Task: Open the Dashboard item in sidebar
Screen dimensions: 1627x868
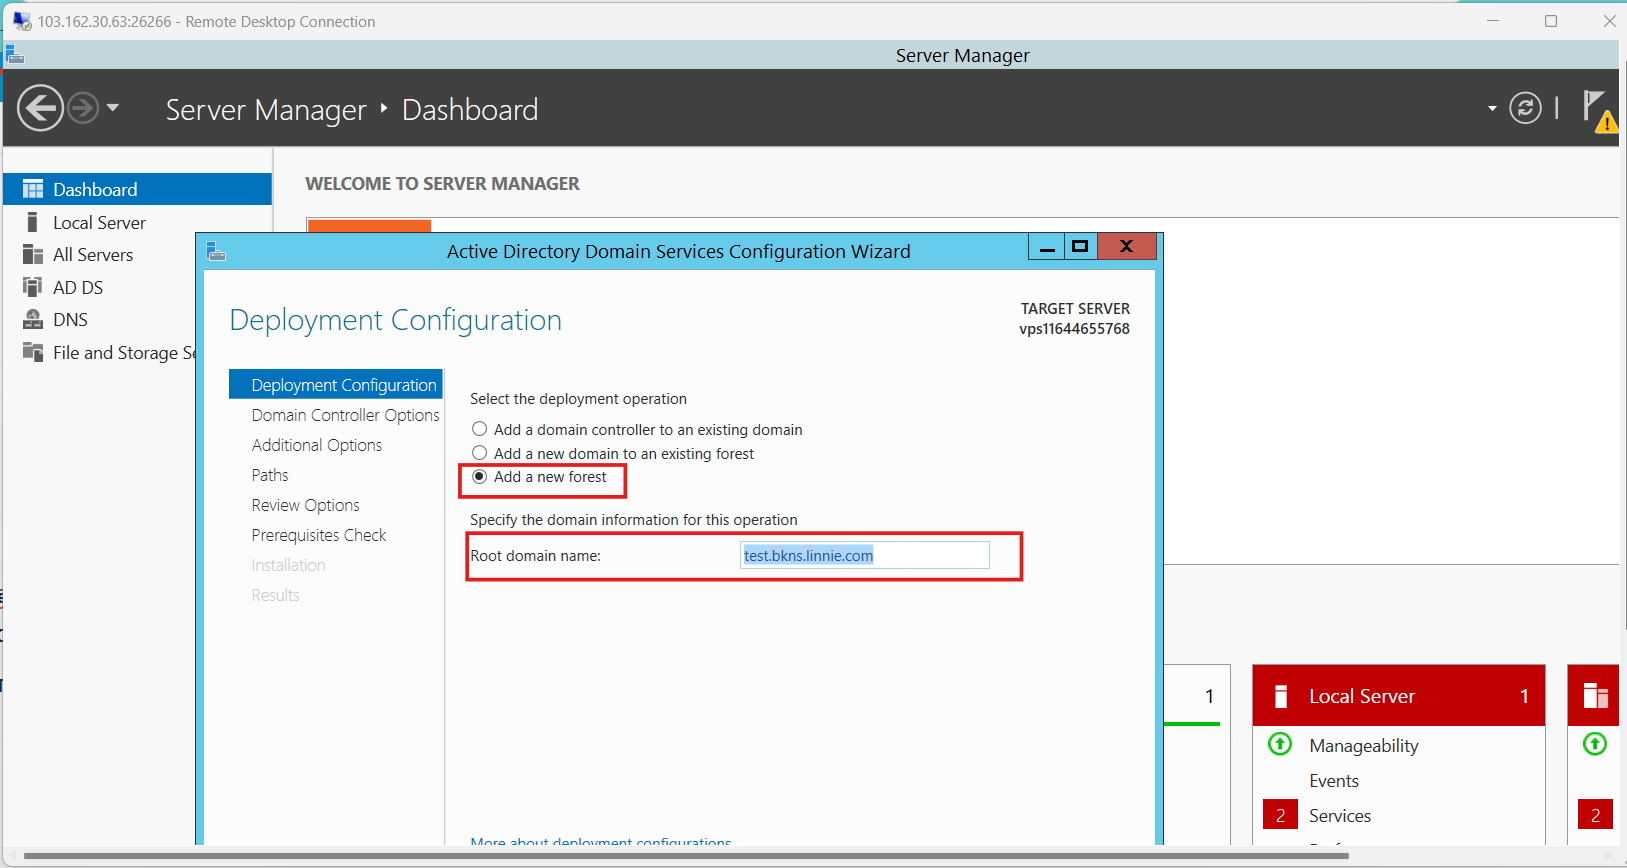Action: (95, 189)
